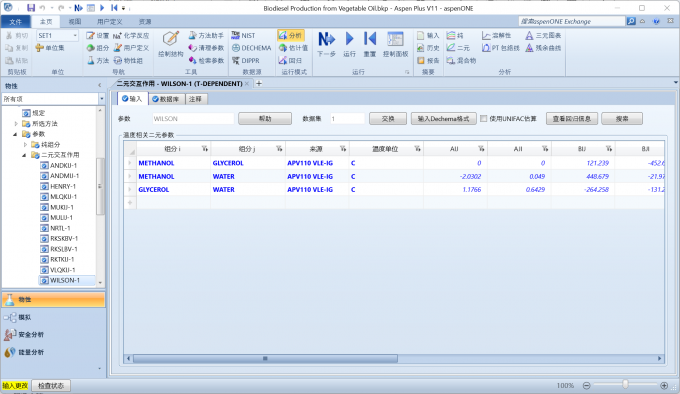
Task: Open PT 包络线 envelope analysis
Action: tap(500, 48)
